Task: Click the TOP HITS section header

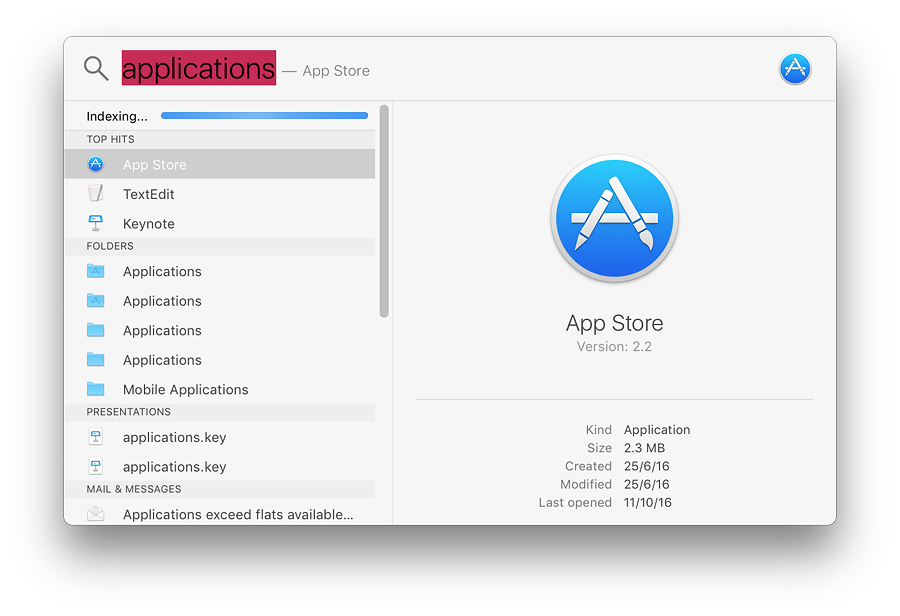Action: pos(220,139)
